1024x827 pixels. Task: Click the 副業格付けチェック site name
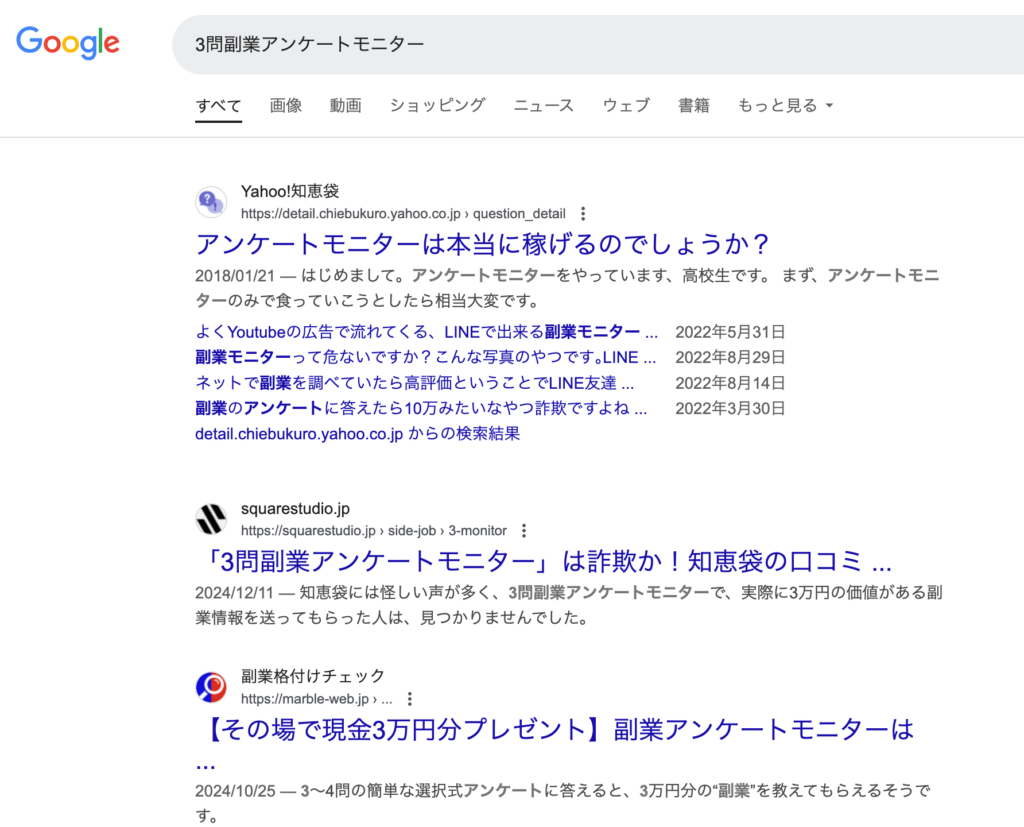[x=313, y=676]
